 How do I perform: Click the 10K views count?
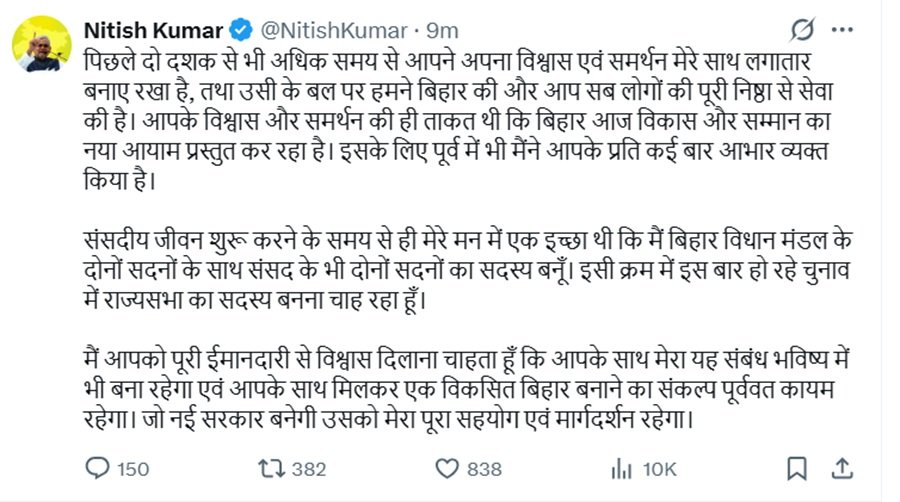click(660, 468)
